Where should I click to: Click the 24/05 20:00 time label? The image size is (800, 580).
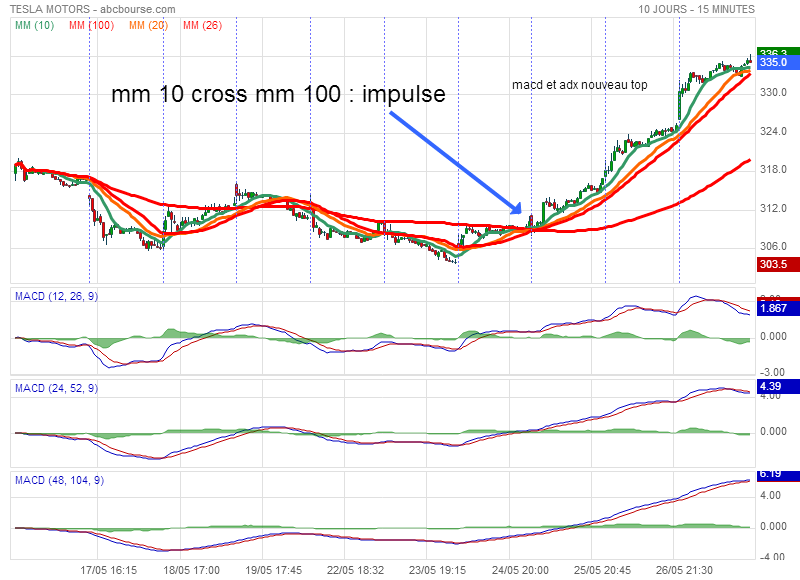point(520,570)
